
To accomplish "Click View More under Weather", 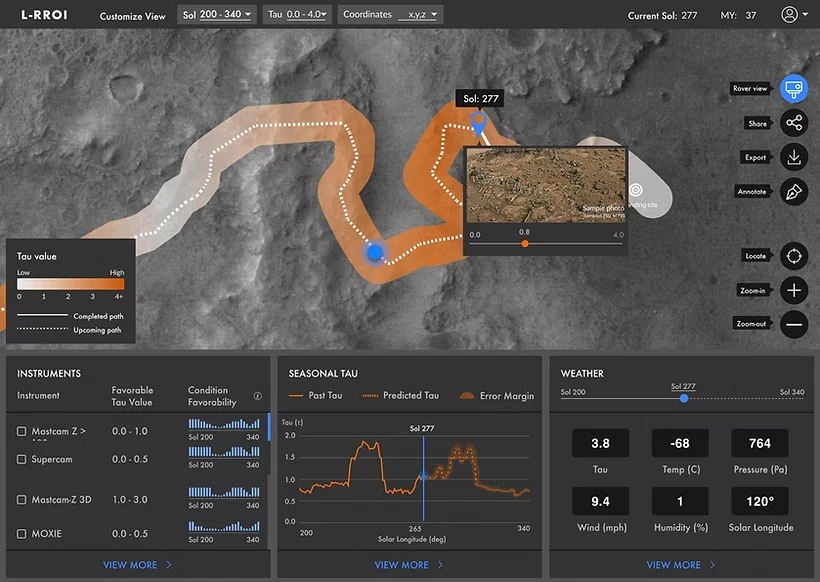I will click(680, 565).
